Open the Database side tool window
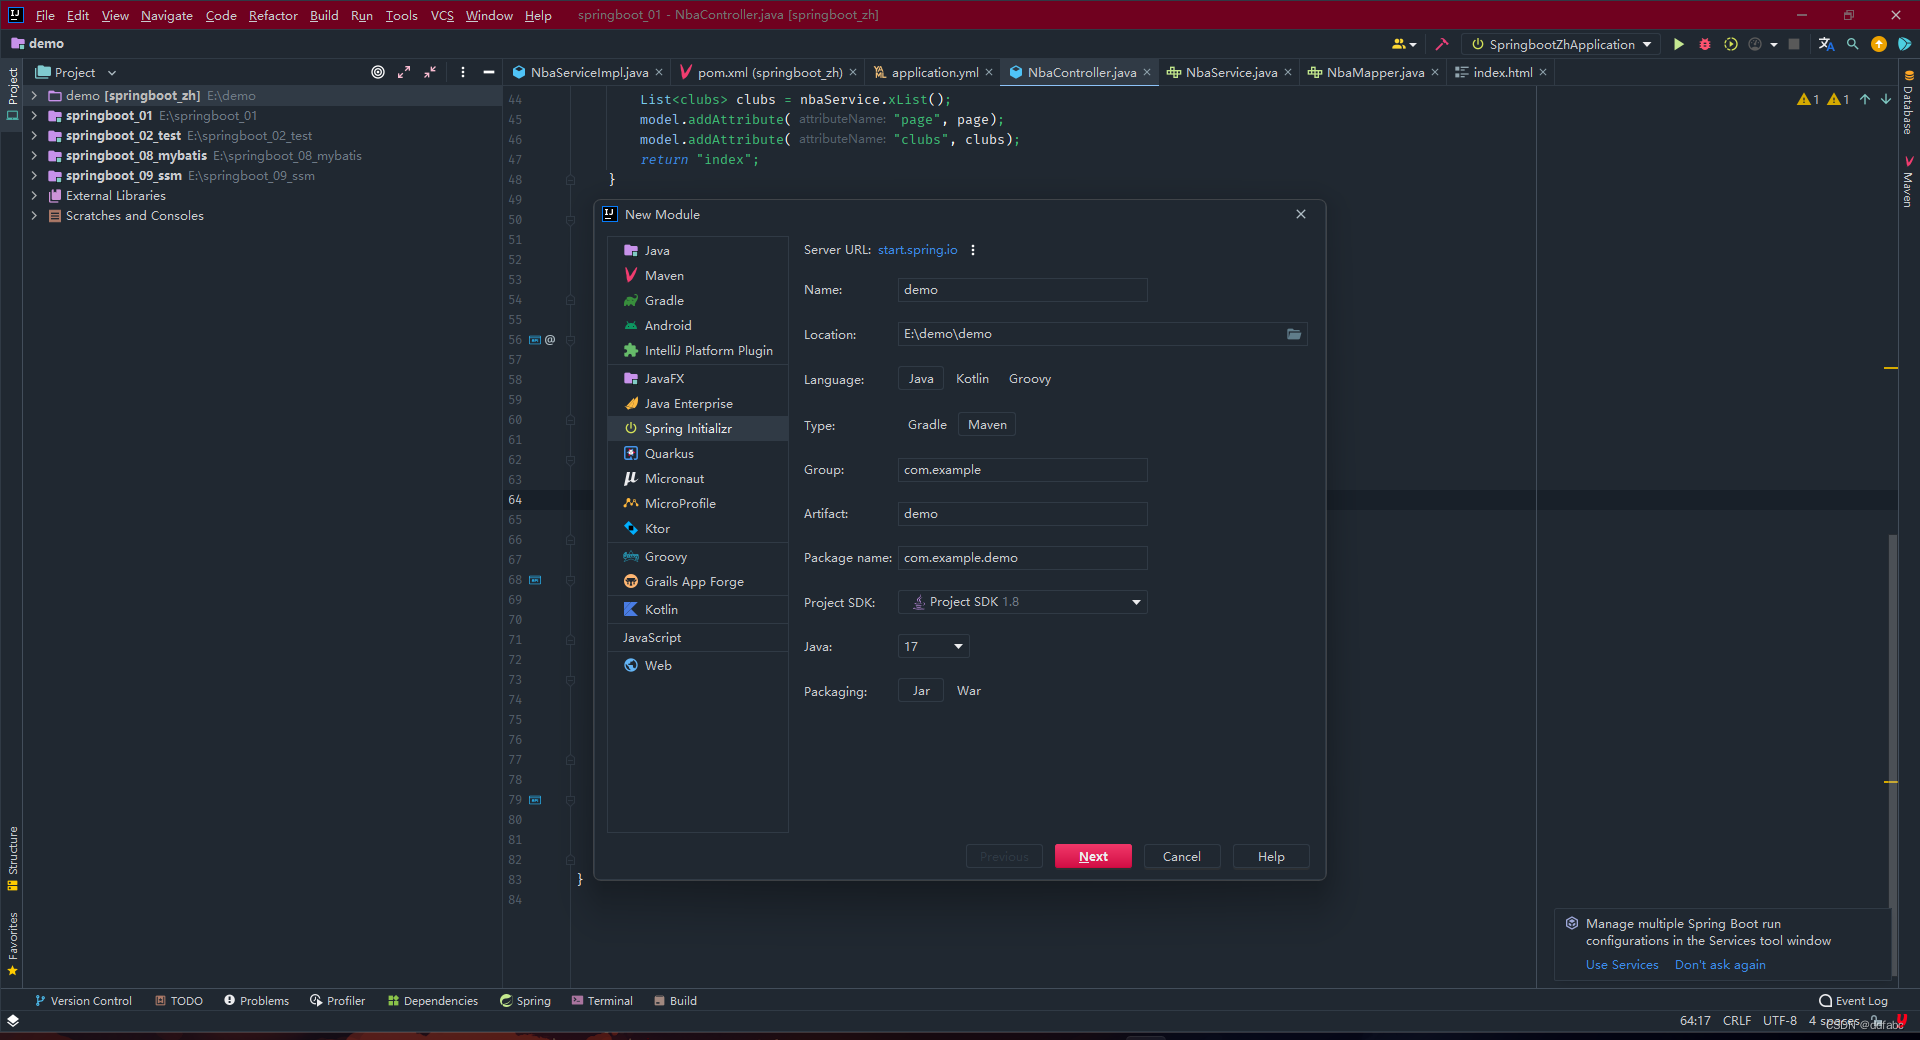 [x=1908, y=103]
